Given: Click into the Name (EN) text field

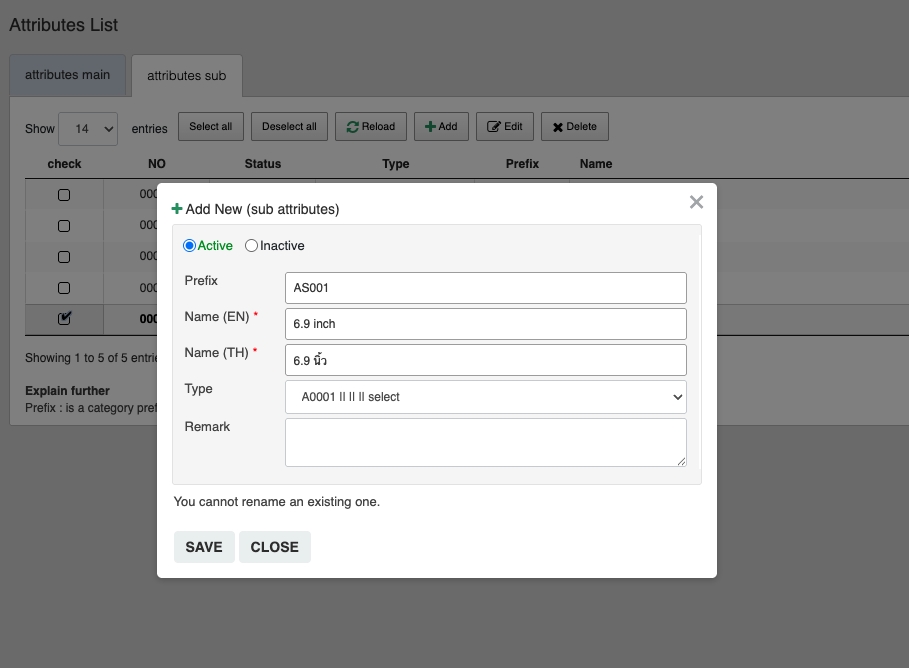Looking at the screenshot, I should pos(485,324).
